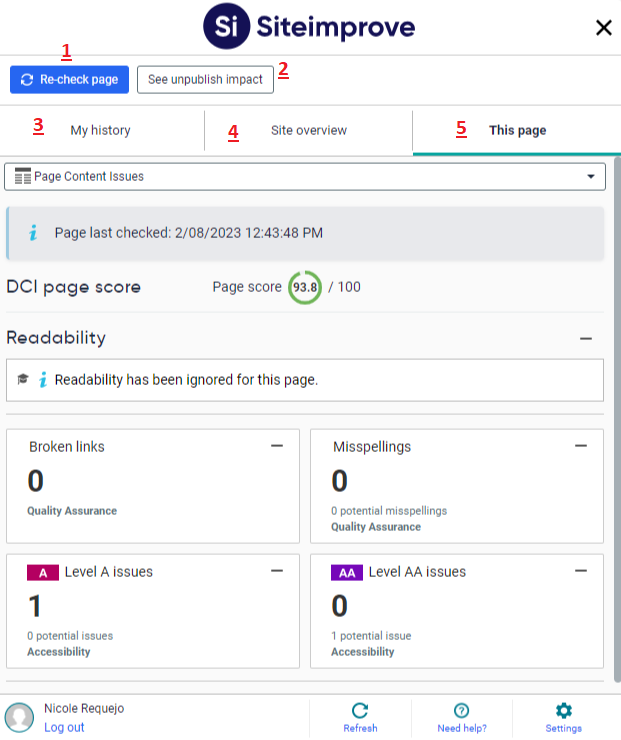The image size is (621, 740).
Task: Open the Page Content Issues dropdown
Action: [305, 177]
